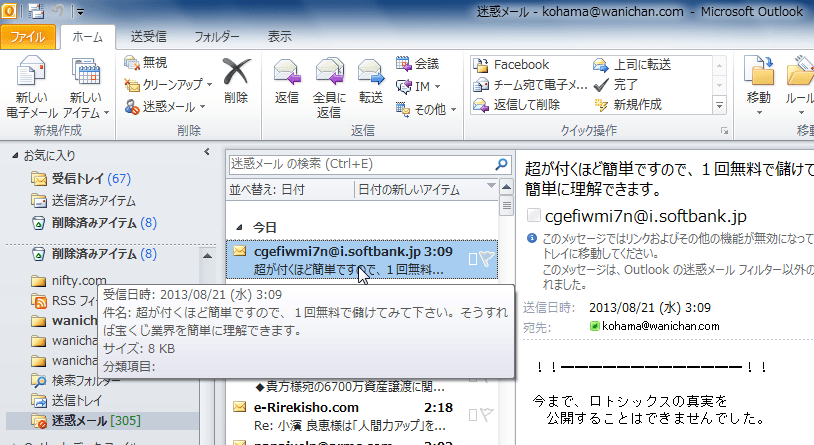814x445 pixels.
Task: Toggle category box on softbank.jp message
Action: click(472, 259)
